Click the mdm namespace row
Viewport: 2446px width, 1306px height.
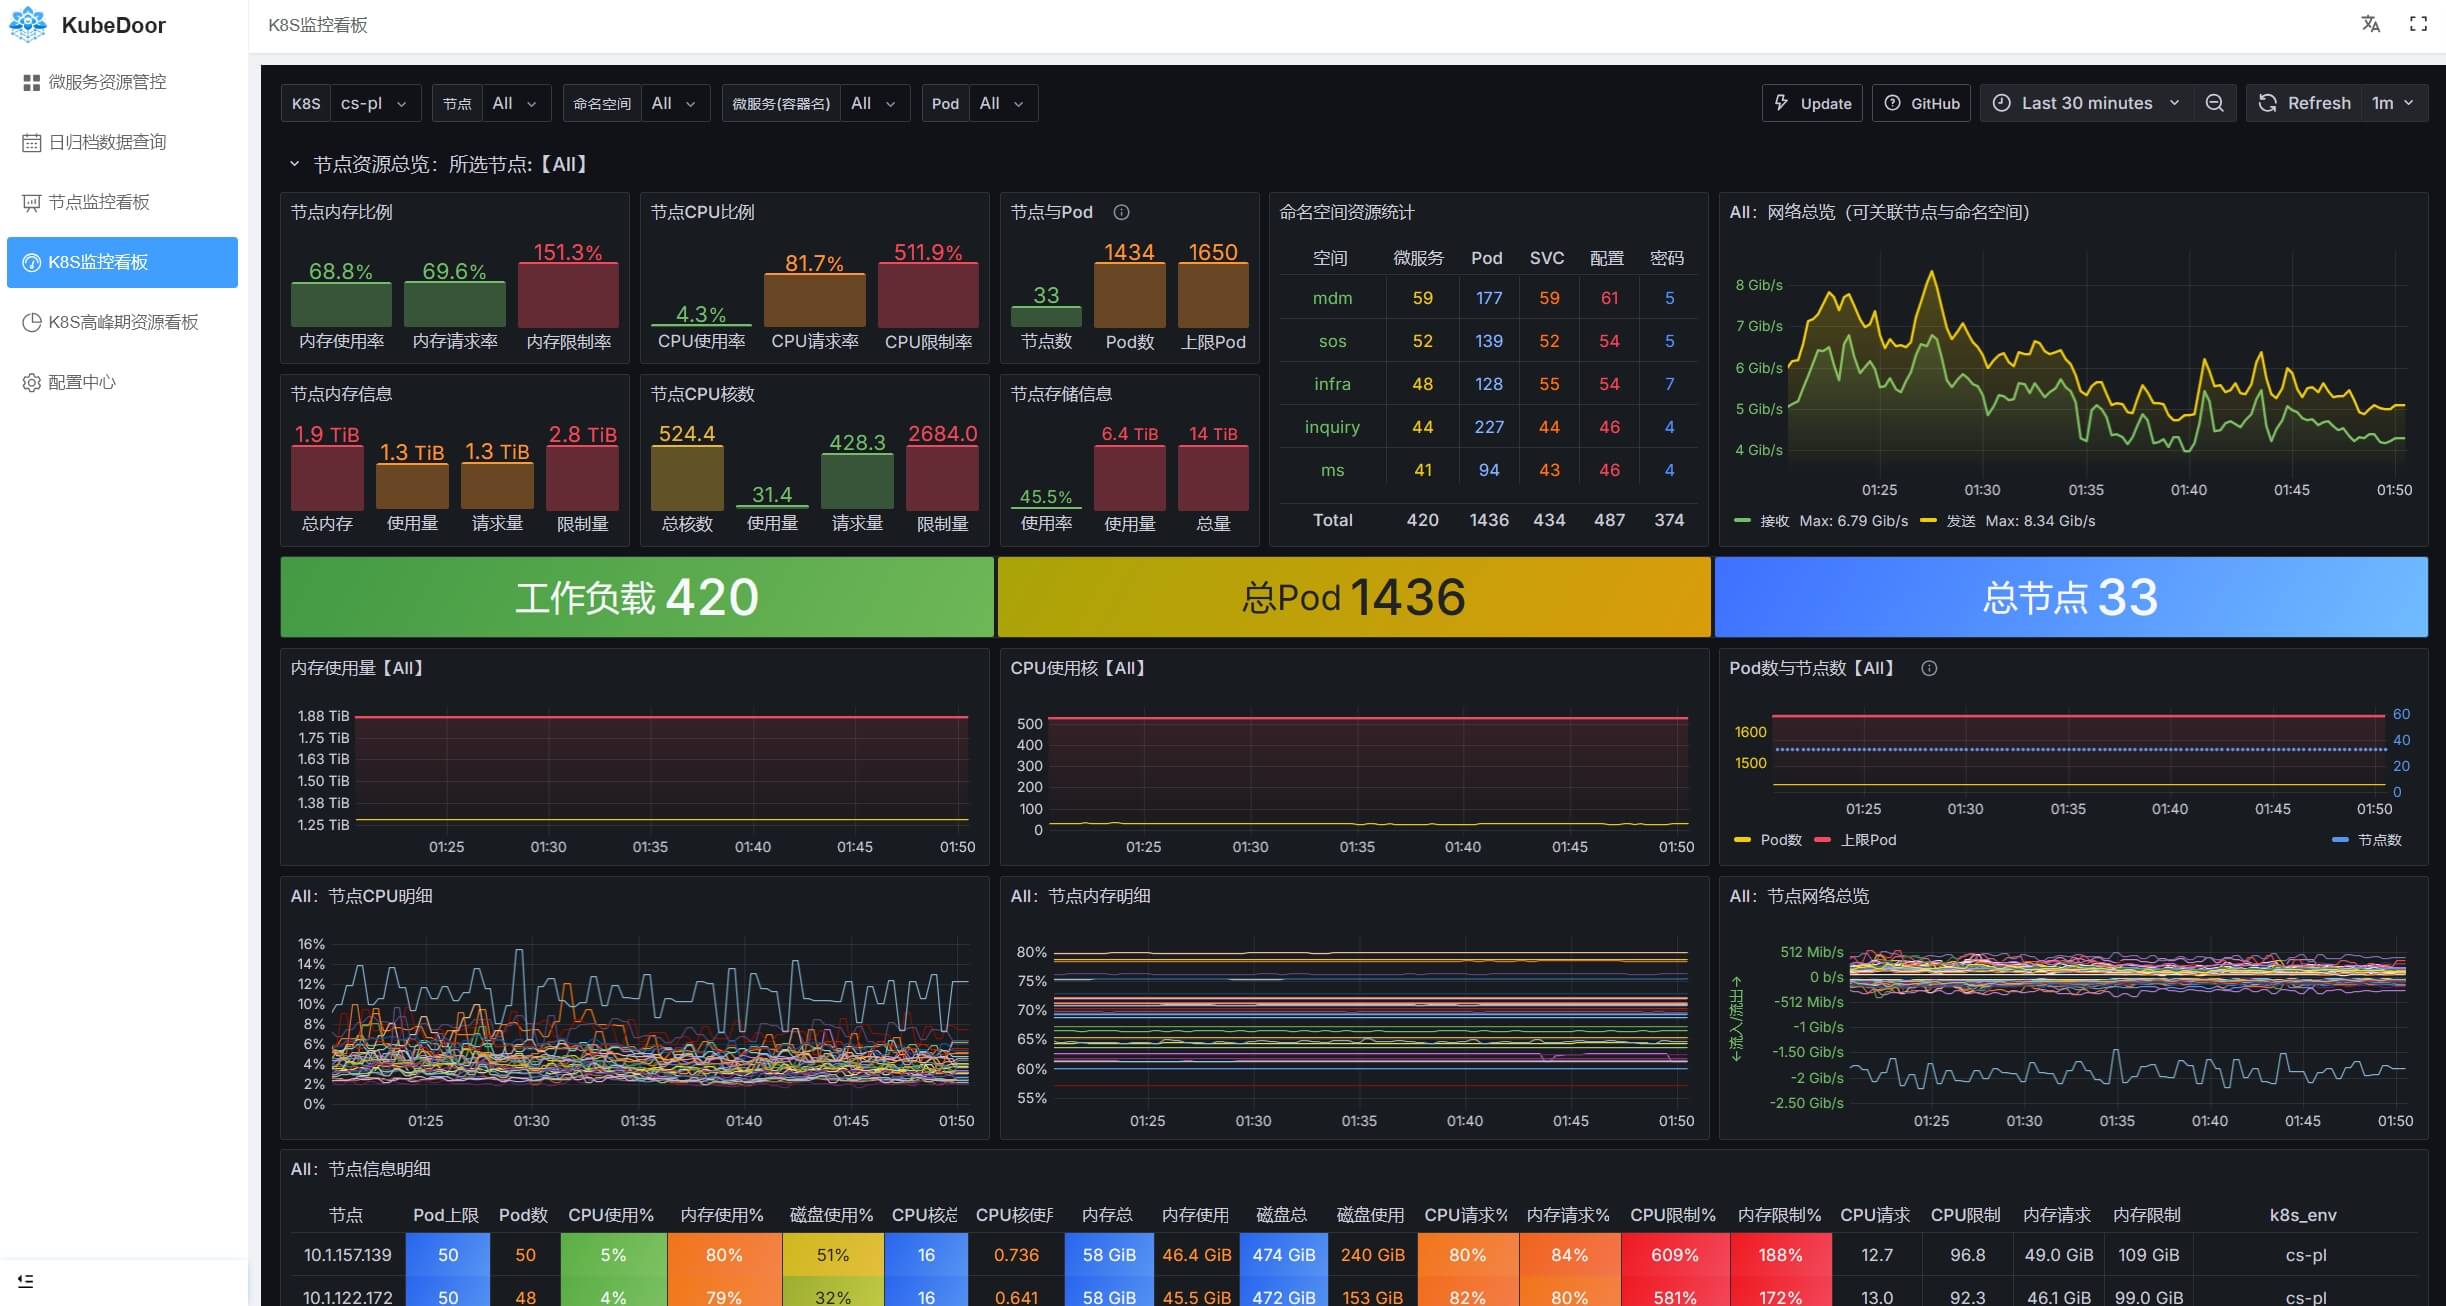coord(1488,298)
